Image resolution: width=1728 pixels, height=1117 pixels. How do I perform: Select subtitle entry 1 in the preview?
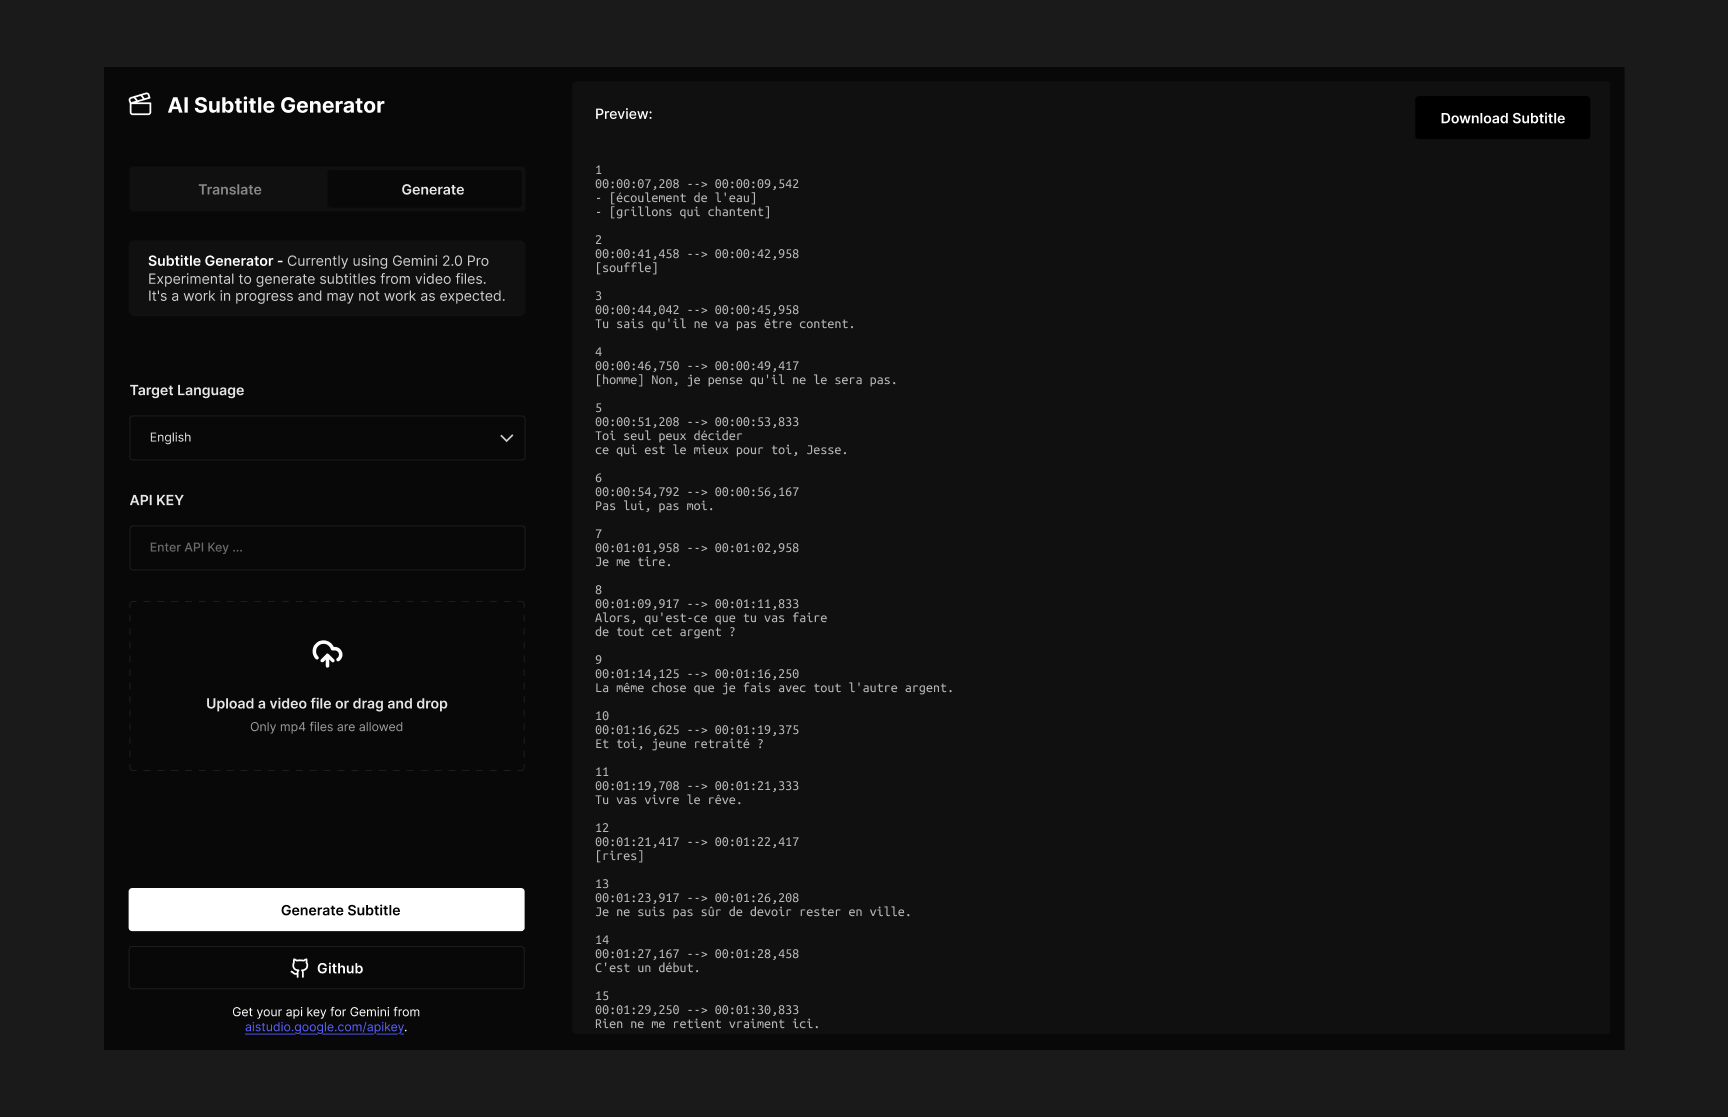click(598, 169)
